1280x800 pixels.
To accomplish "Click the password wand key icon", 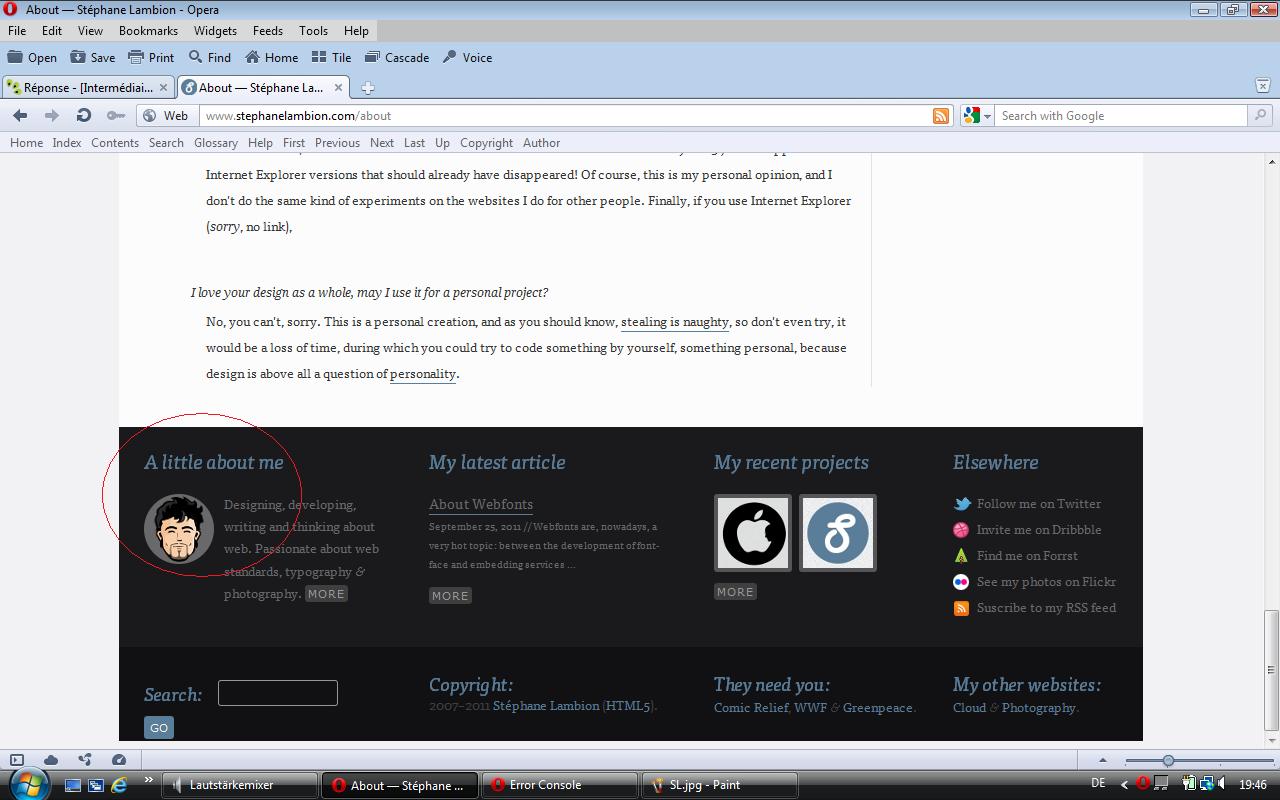I will click(116, 116).
